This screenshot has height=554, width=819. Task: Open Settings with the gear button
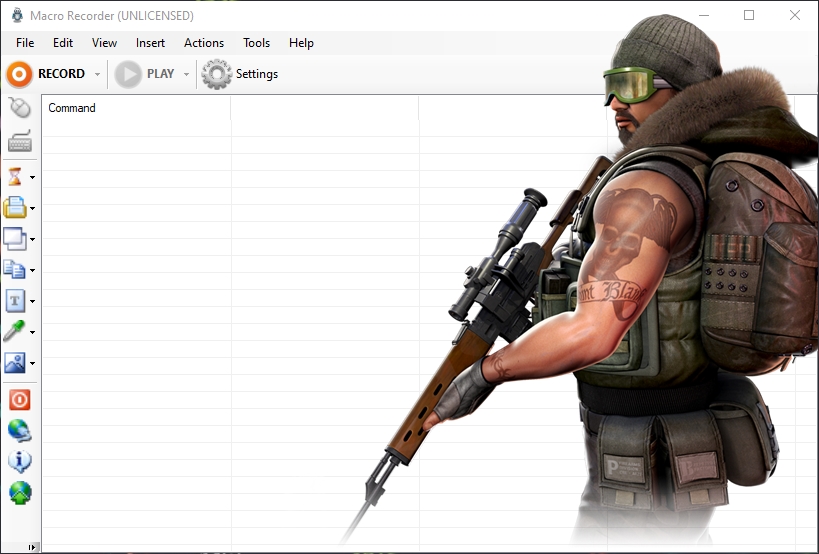click(x=240, y=74)
